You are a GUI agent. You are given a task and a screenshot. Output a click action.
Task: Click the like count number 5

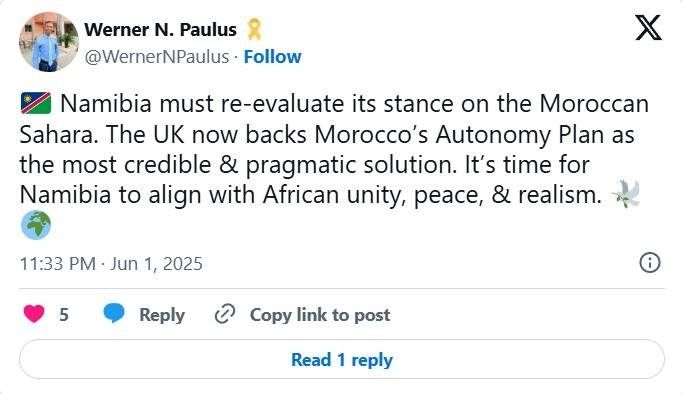(x=64, y=314)
